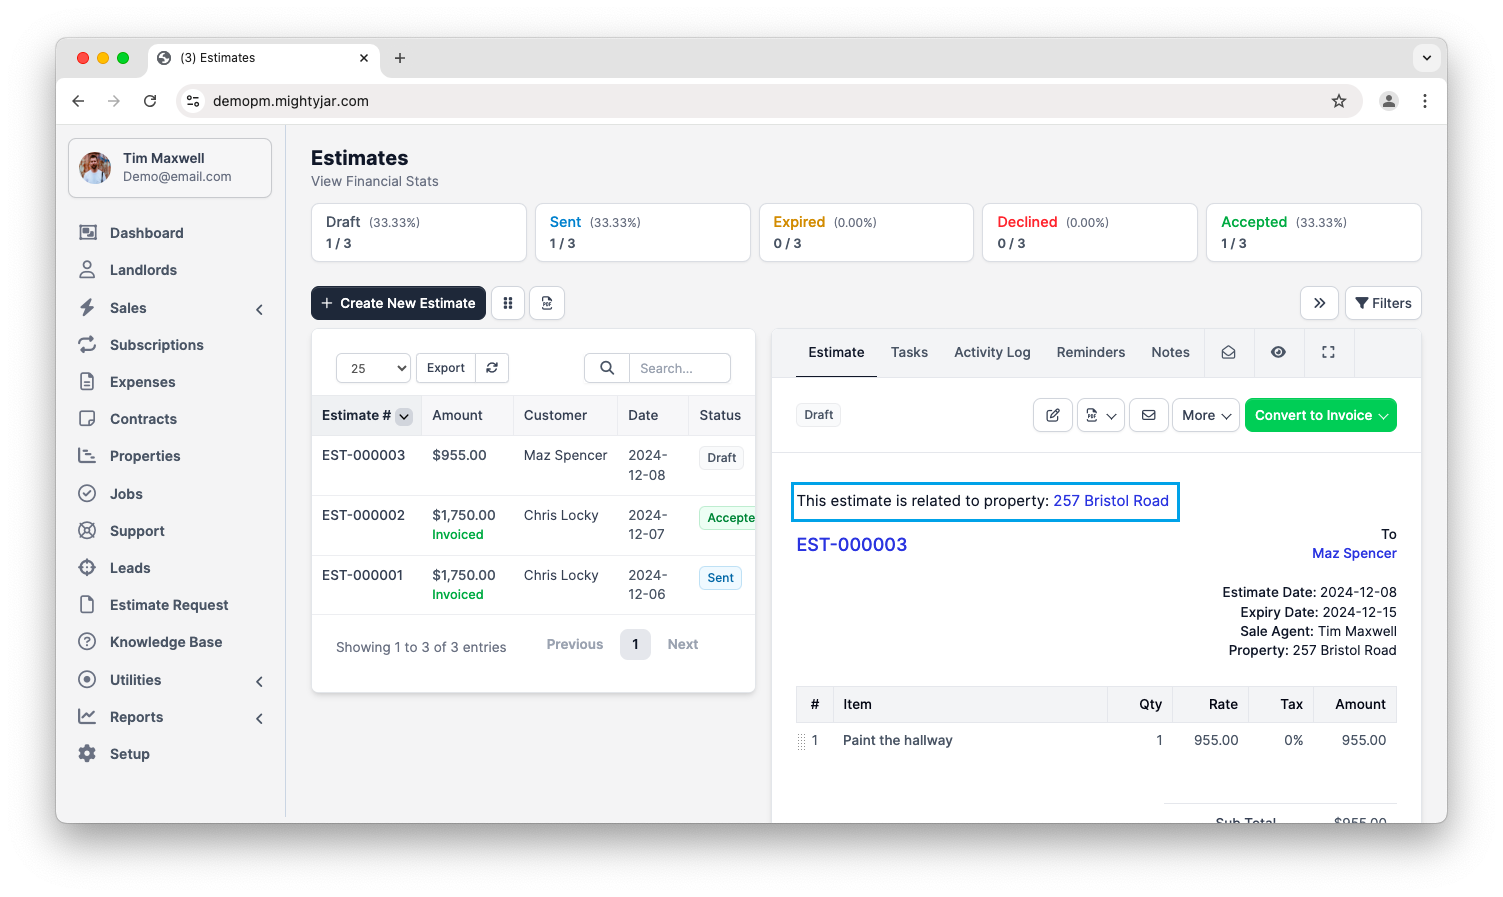Switch to the Notes tab

(x=1170, y=352)
